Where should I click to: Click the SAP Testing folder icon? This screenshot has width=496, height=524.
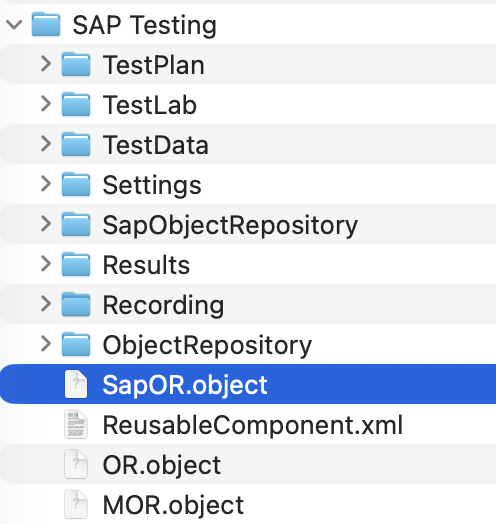click(x=46, y=24)
